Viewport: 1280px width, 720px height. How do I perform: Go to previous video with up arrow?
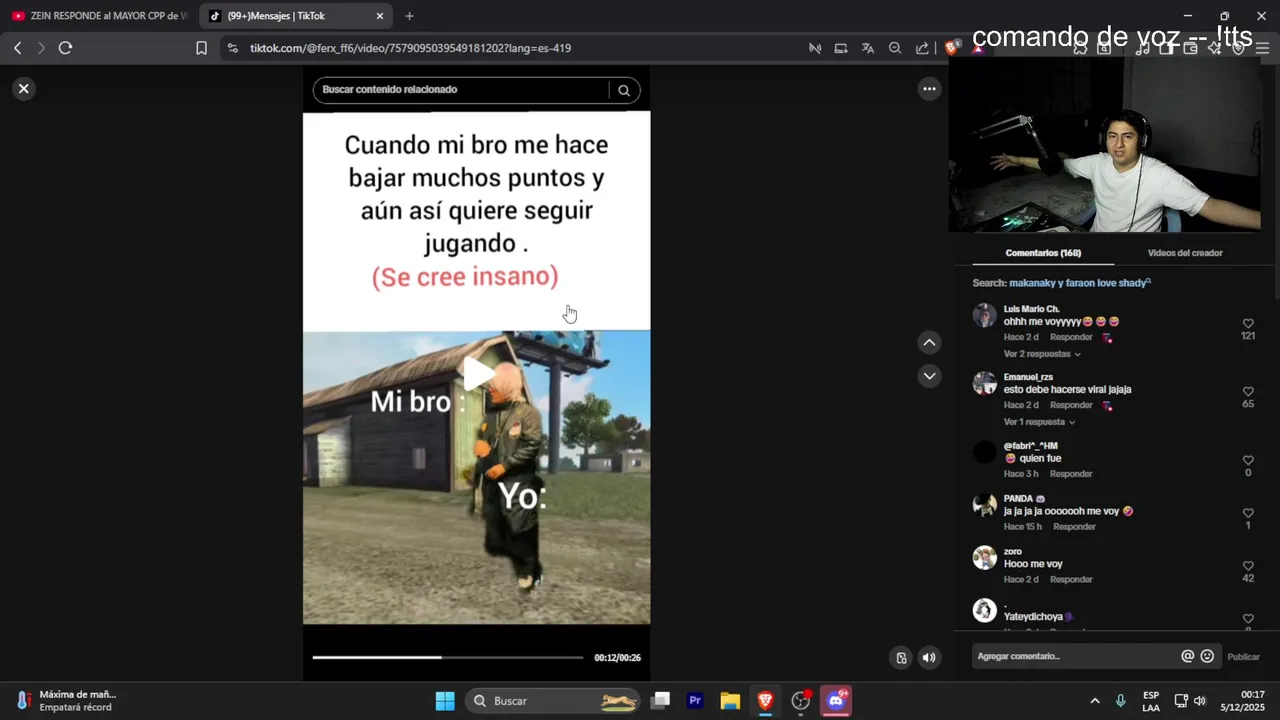[929, 343]
